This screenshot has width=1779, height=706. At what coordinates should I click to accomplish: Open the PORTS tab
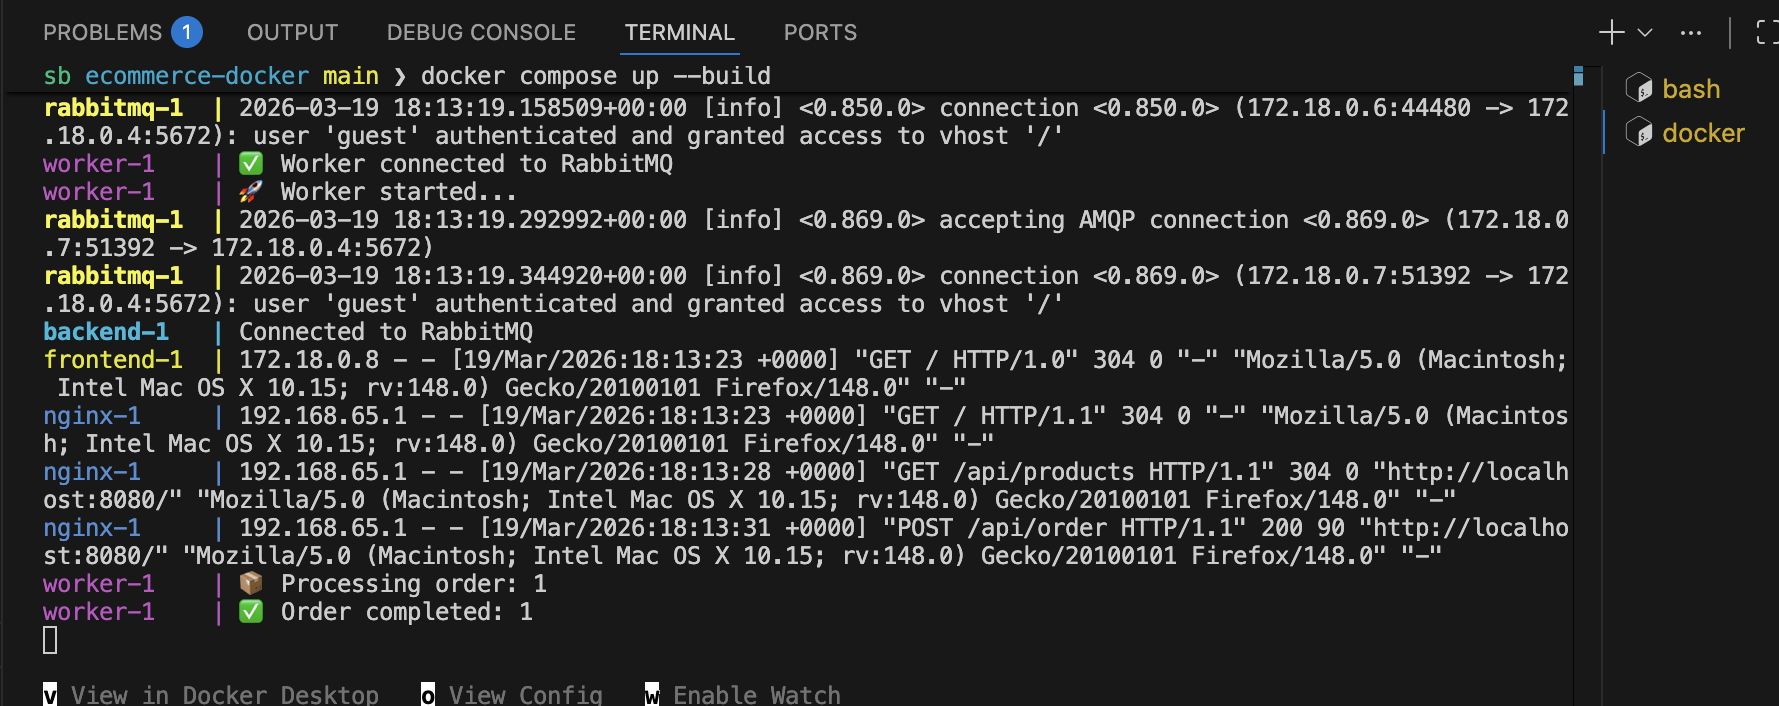(x=820, y=33)
